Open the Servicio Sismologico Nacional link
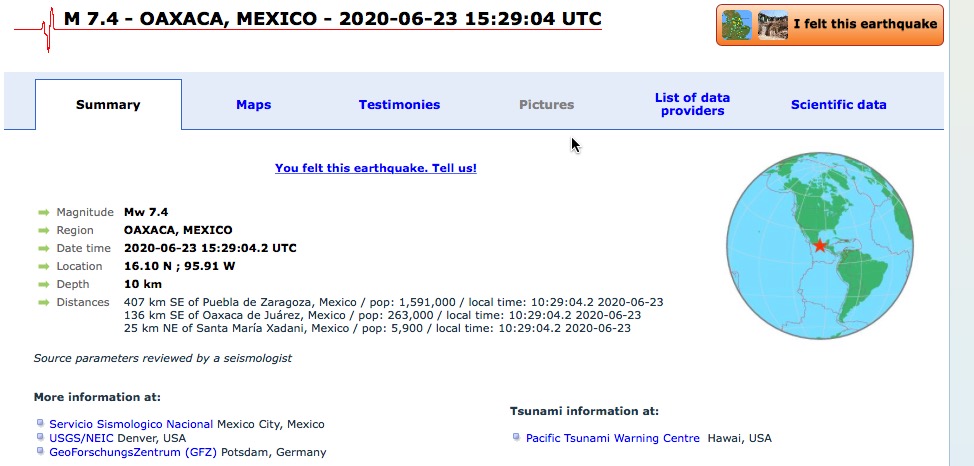This screenshot has height=466, width=974. coord(131,424)
